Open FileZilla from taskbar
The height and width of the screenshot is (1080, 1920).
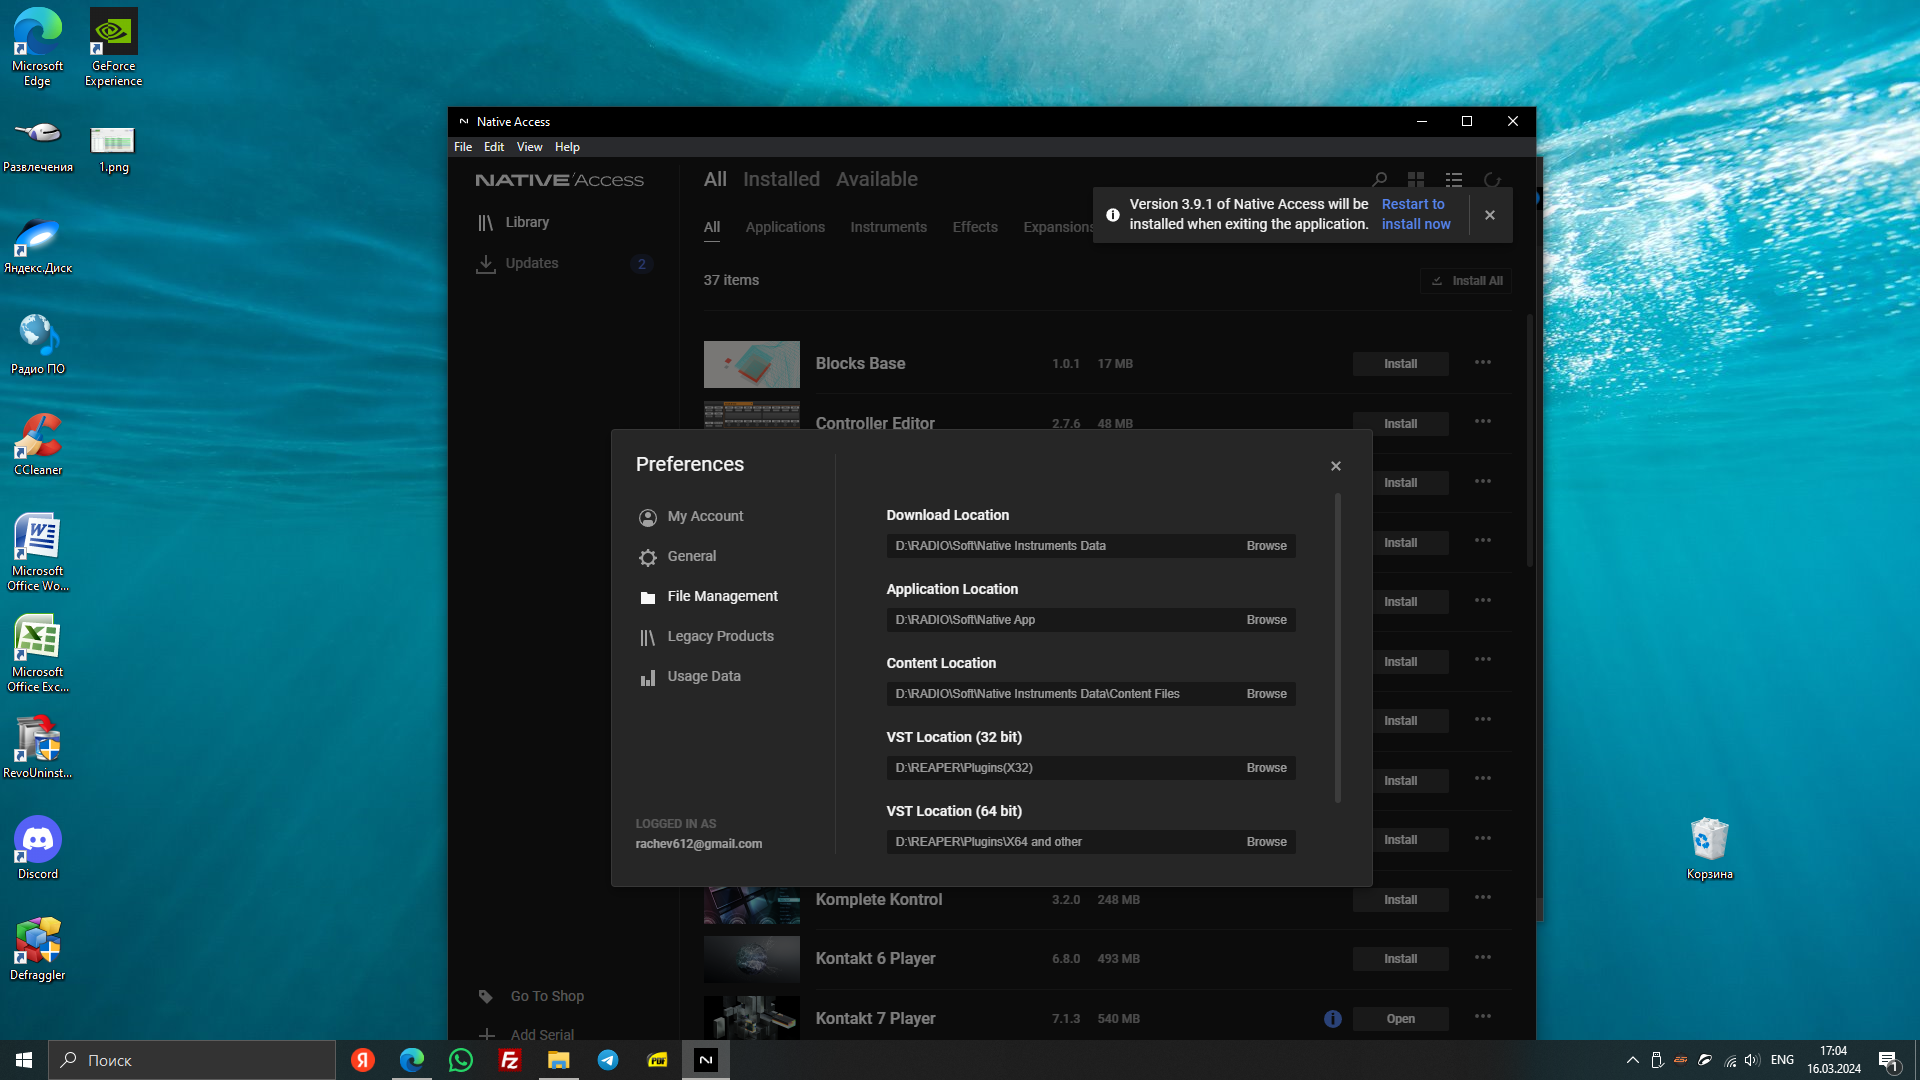[x=510, y=1060]
